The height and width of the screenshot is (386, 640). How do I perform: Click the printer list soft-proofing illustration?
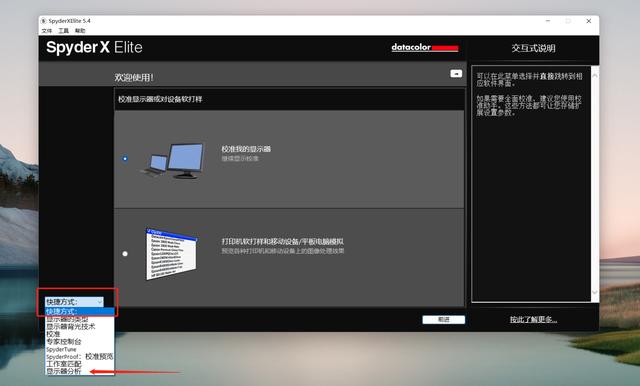tap(172, 254)
